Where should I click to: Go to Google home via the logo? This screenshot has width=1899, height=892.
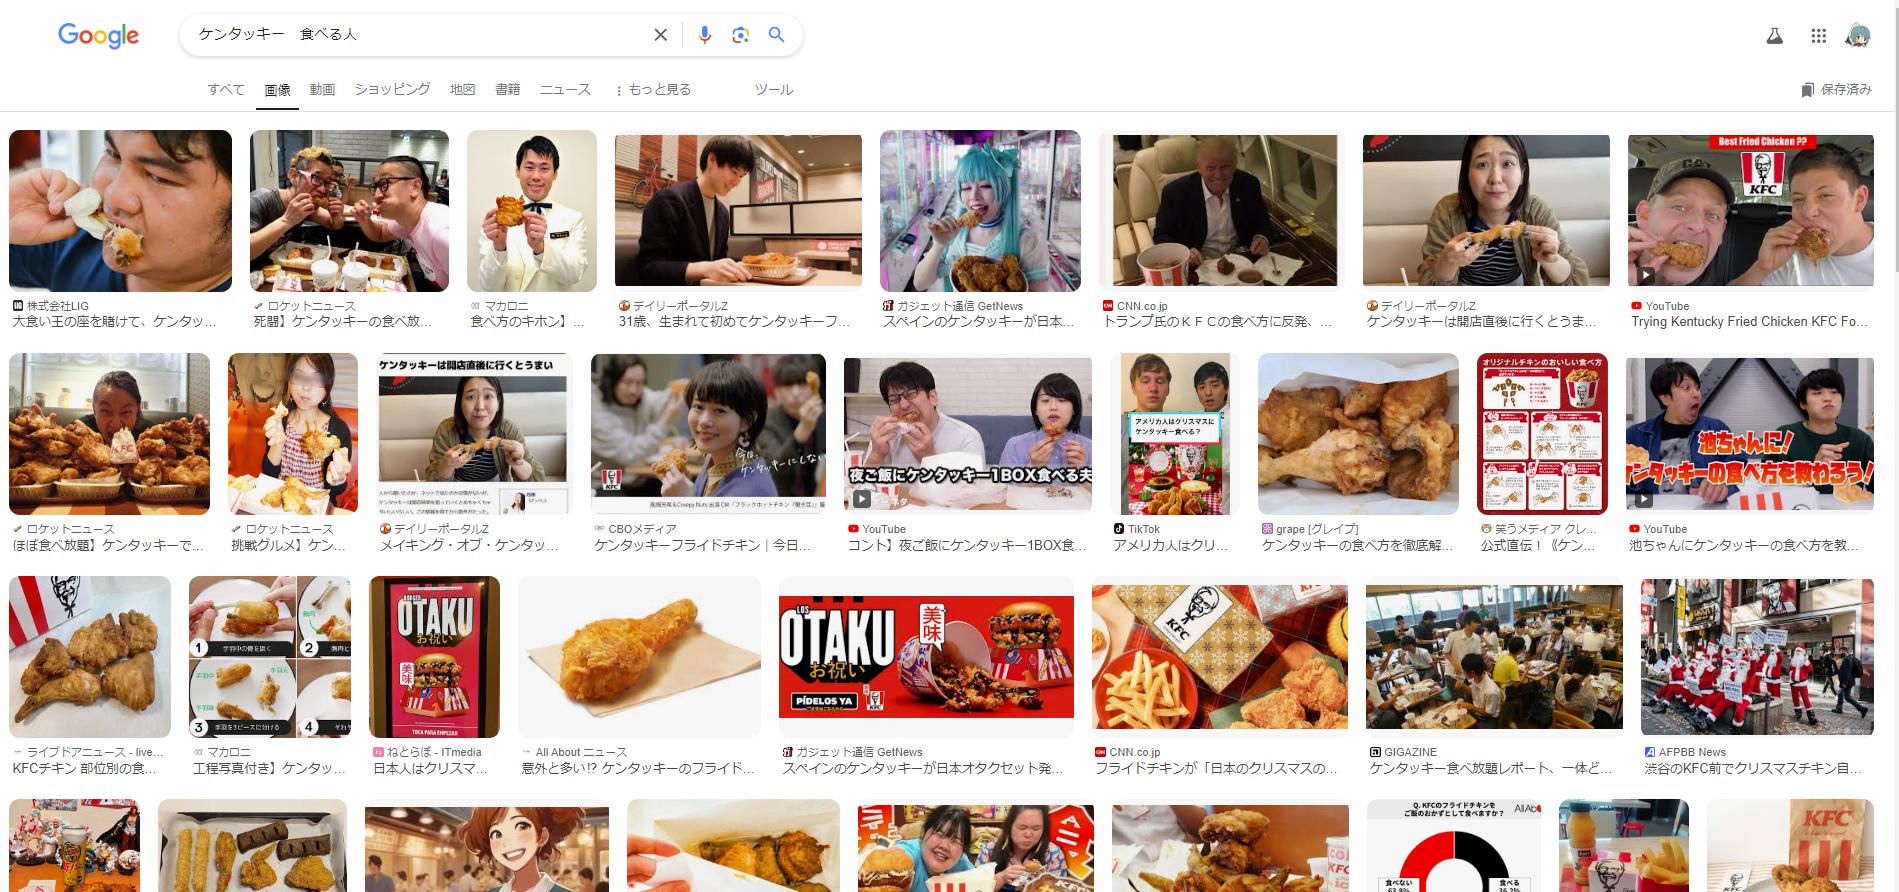[98, 36]
